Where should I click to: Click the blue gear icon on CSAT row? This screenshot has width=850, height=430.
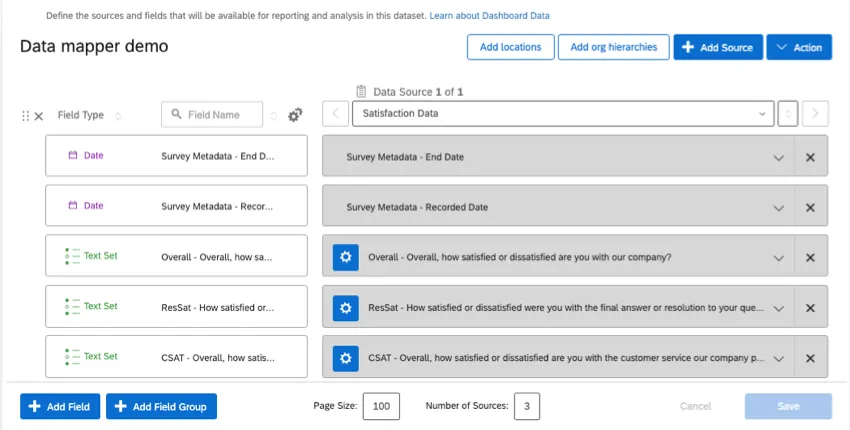[345, 357]
